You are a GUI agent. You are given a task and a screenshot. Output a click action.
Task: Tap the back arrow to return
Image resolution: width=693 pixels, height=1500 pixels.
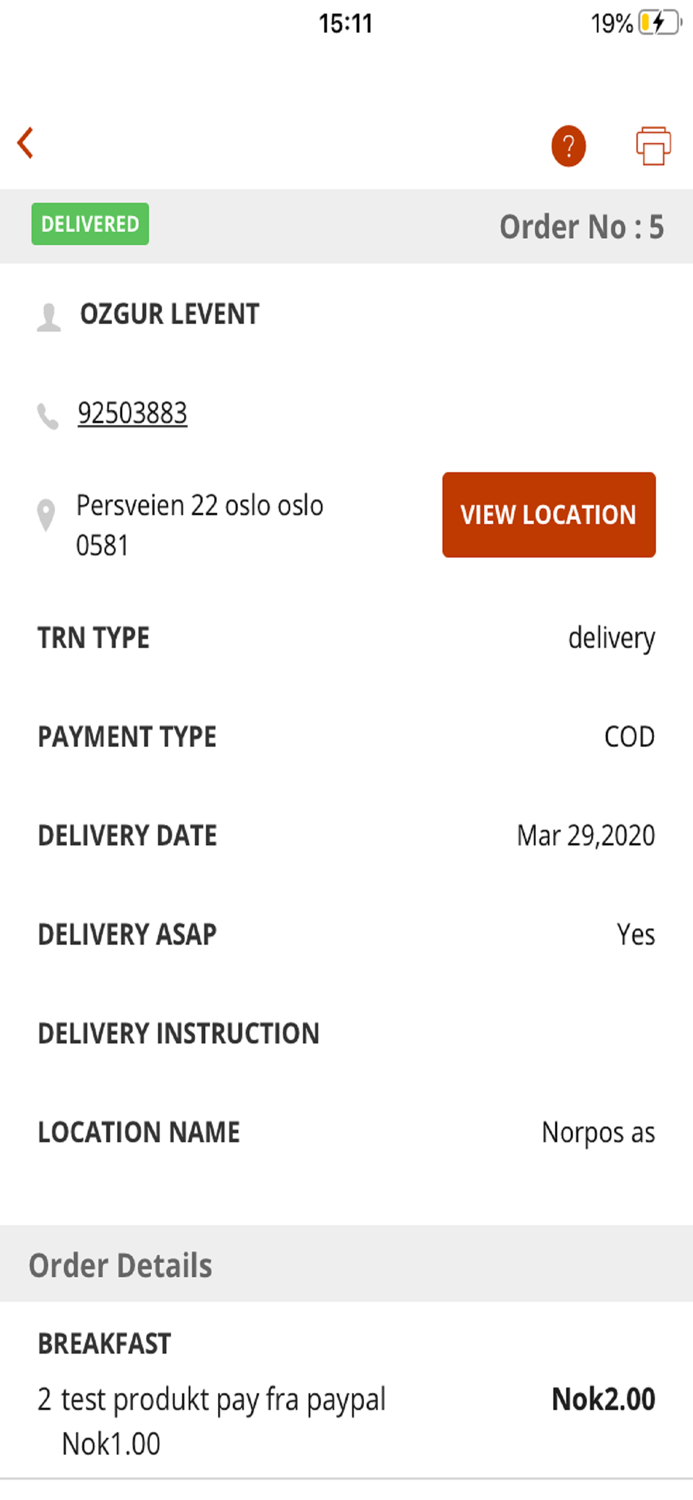[x=25, y=142]
